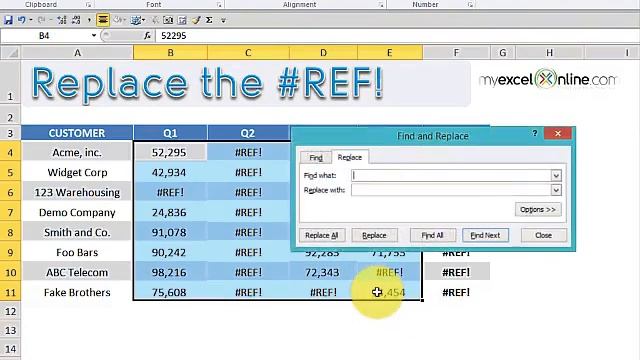
Task: Click the Replace with input field
Action: [x=451, y=190]
